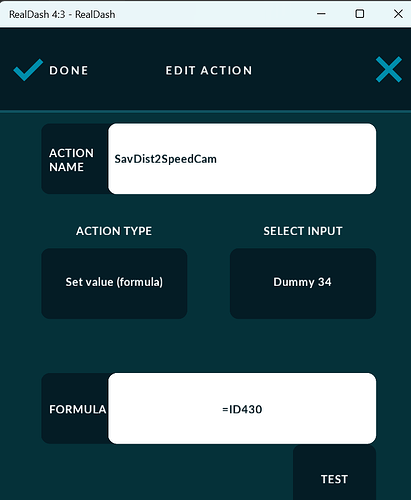Place cursor after SavDist2SpeedCam text
Image resolution: width=411 pixels, height=500 pixels.
click(218, 159)
